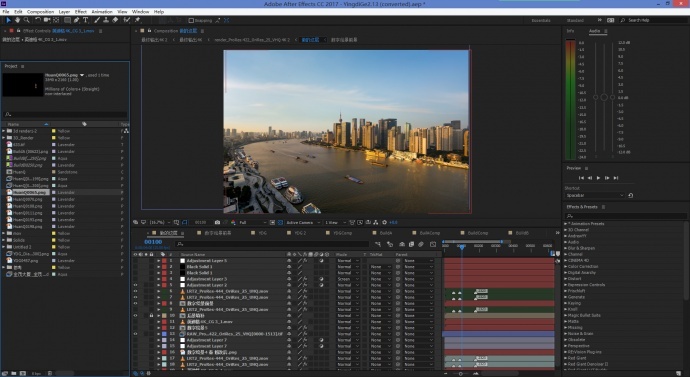Open Spacebar shortcut dropdown in Preview
The width and height of the screenshot is (690, 377).
coord(595,195)
